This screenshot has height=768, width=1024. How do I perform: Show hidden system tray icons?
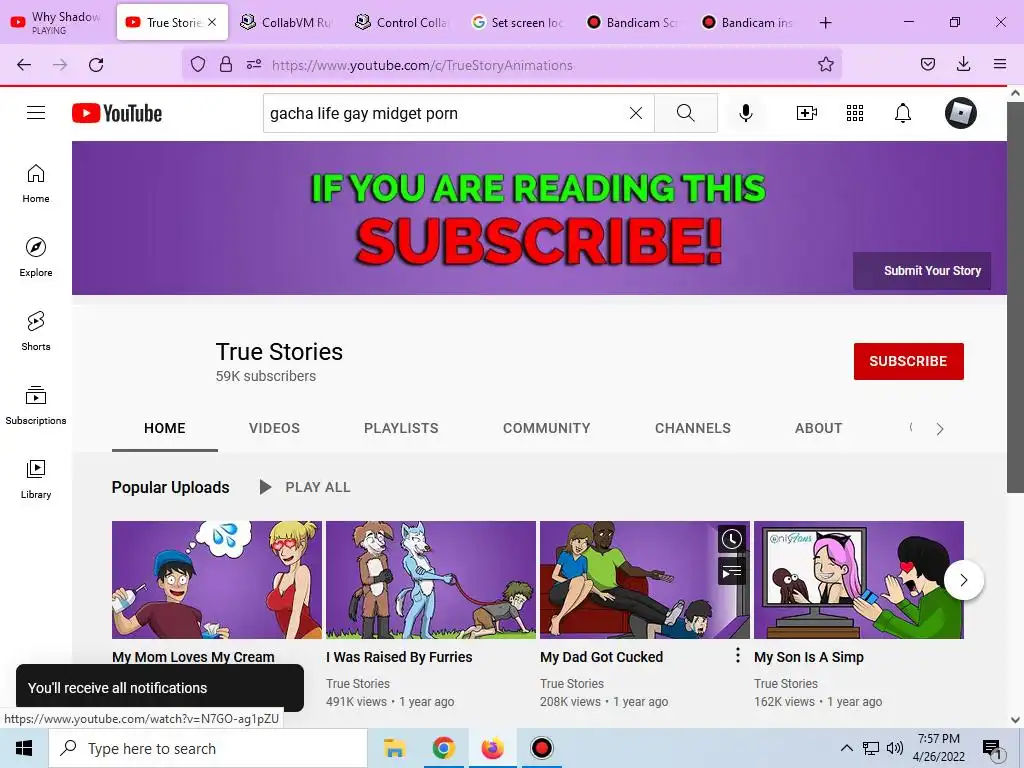[846, 748]
